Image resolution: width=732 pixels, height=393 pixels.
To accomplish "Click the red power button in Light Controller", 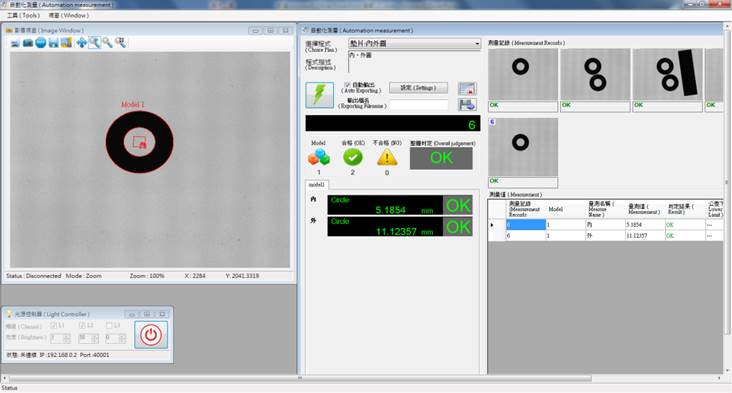I will [151, 335].
